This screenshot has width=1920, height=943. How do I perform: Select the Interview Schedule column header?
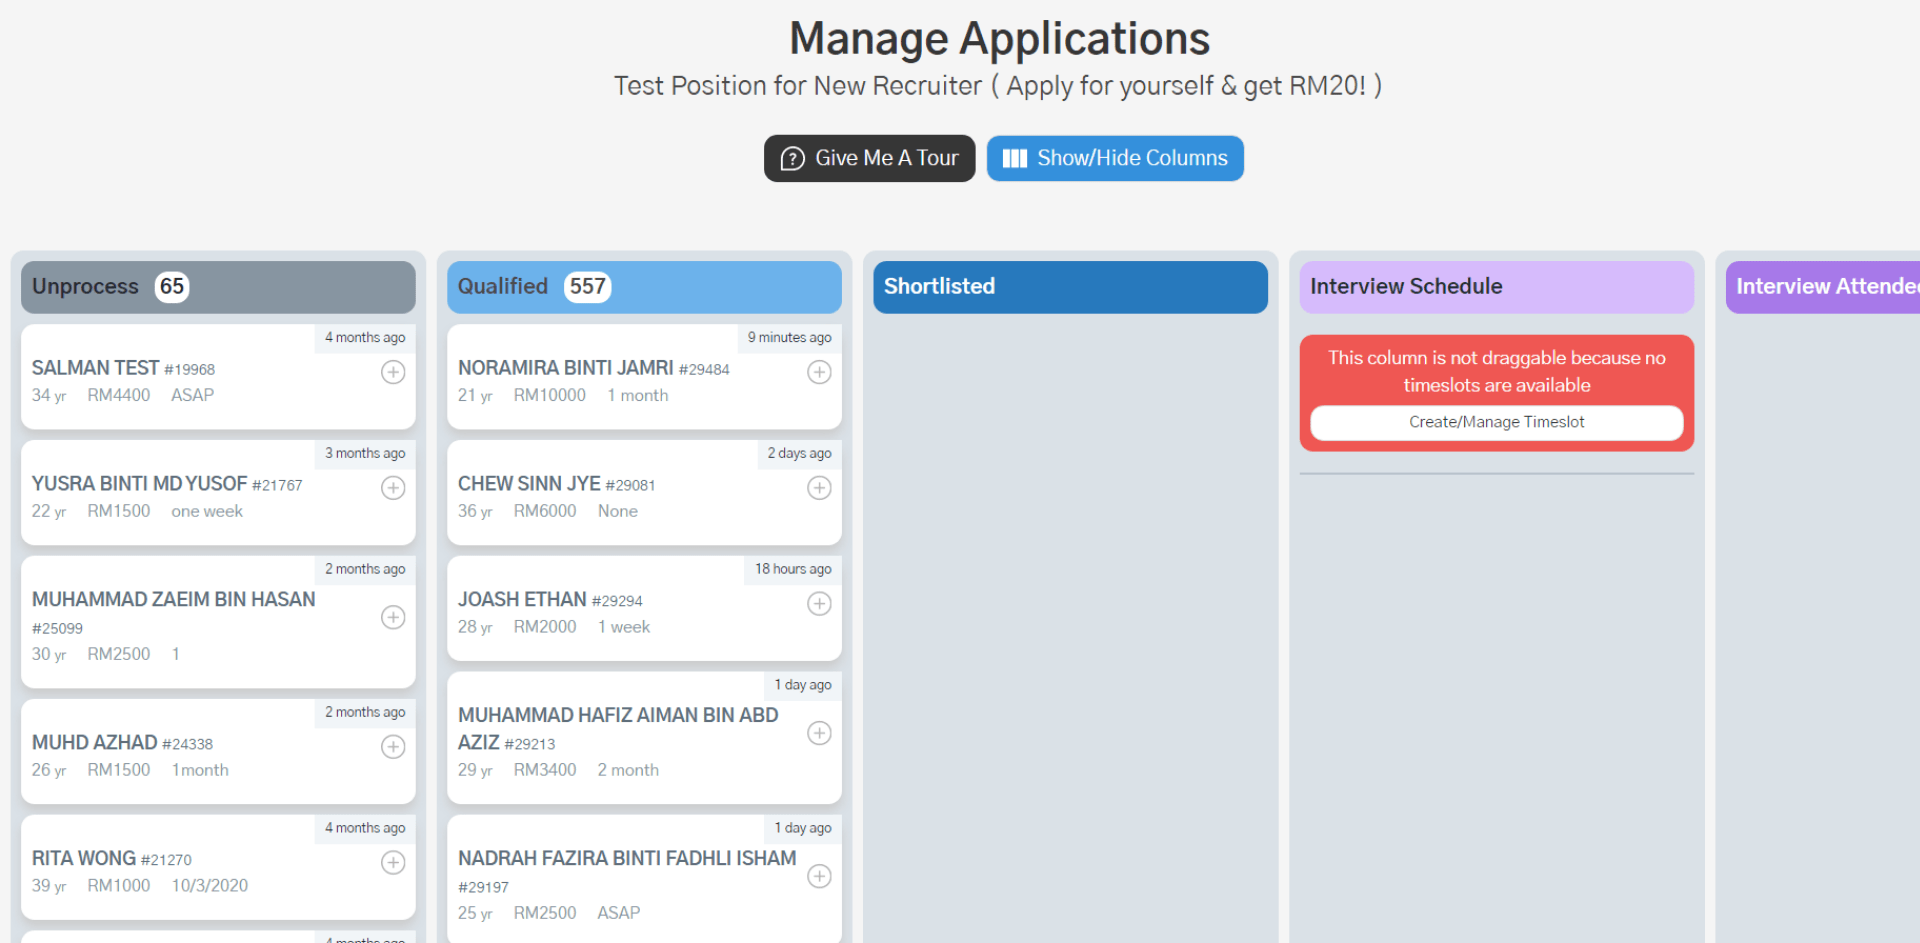pyautogui.click(x=1496, y=287)
